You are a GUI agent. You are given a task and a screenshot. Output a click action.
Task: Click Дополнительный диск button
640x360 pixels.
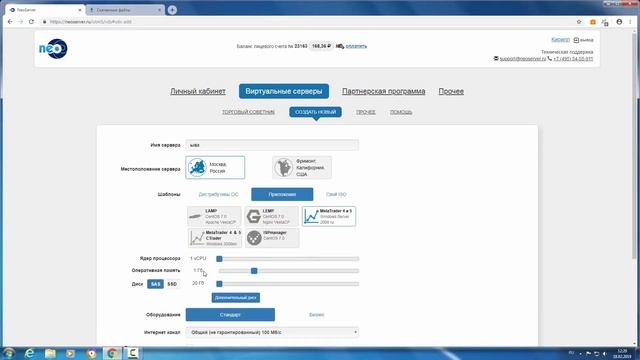(236, 298)
